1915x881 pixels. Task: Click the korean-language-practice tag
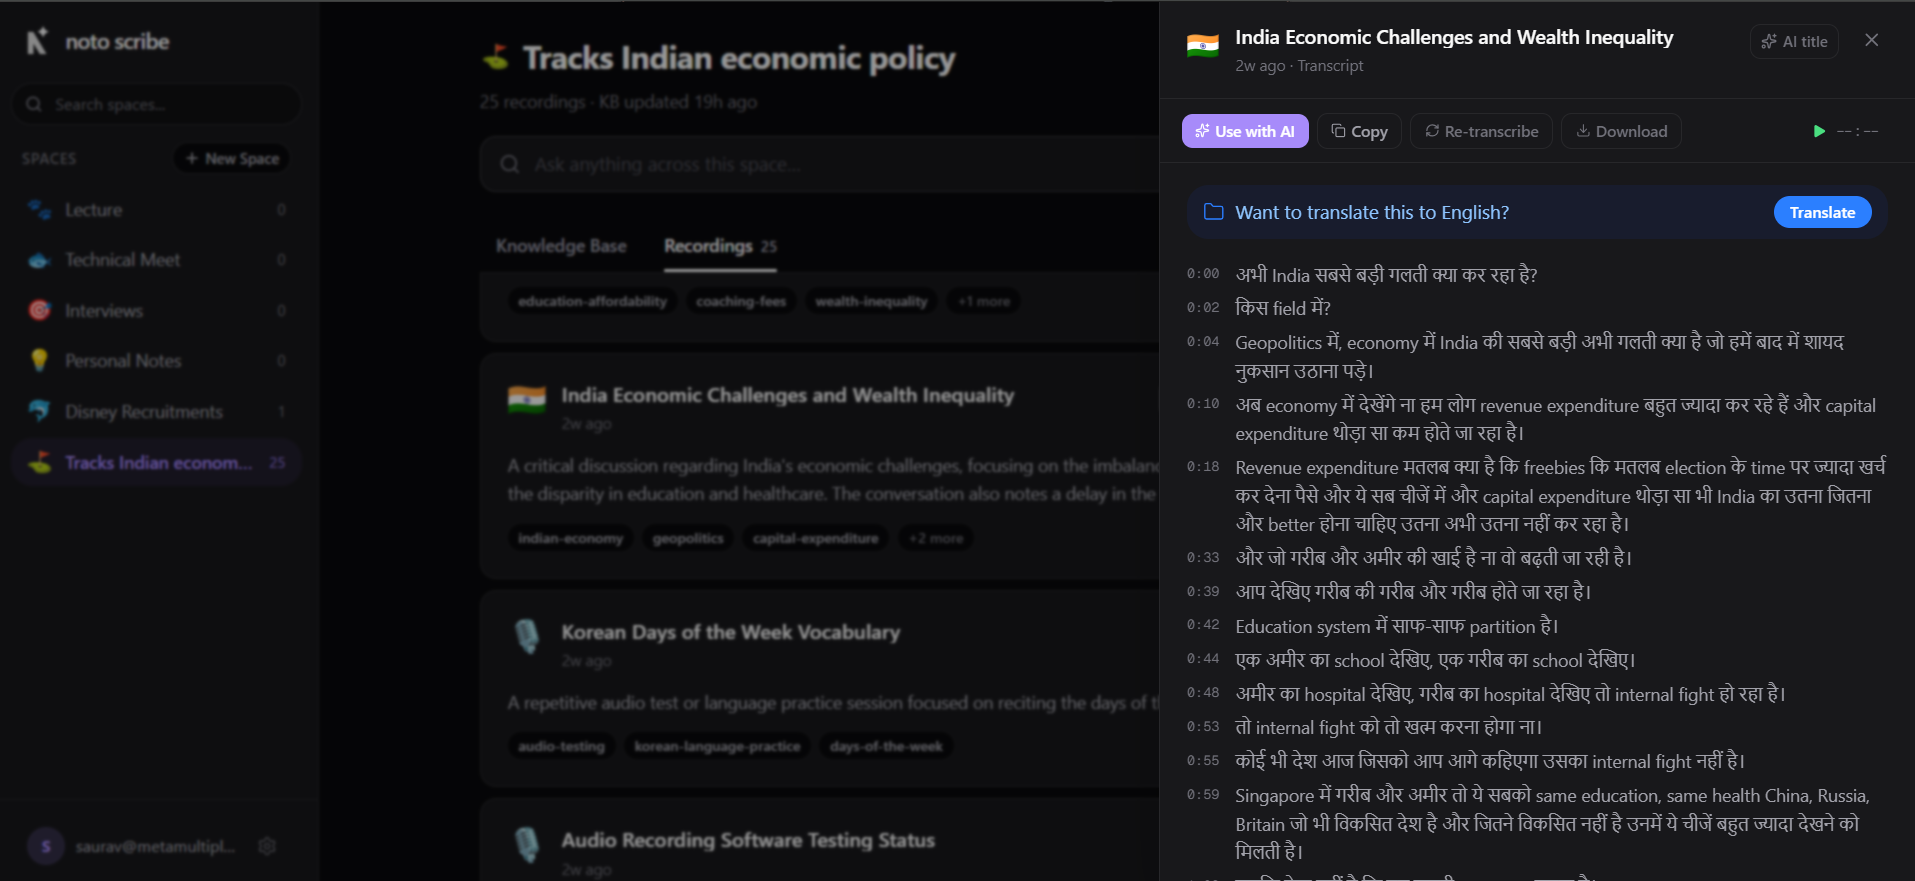click(x=717, y=746)
